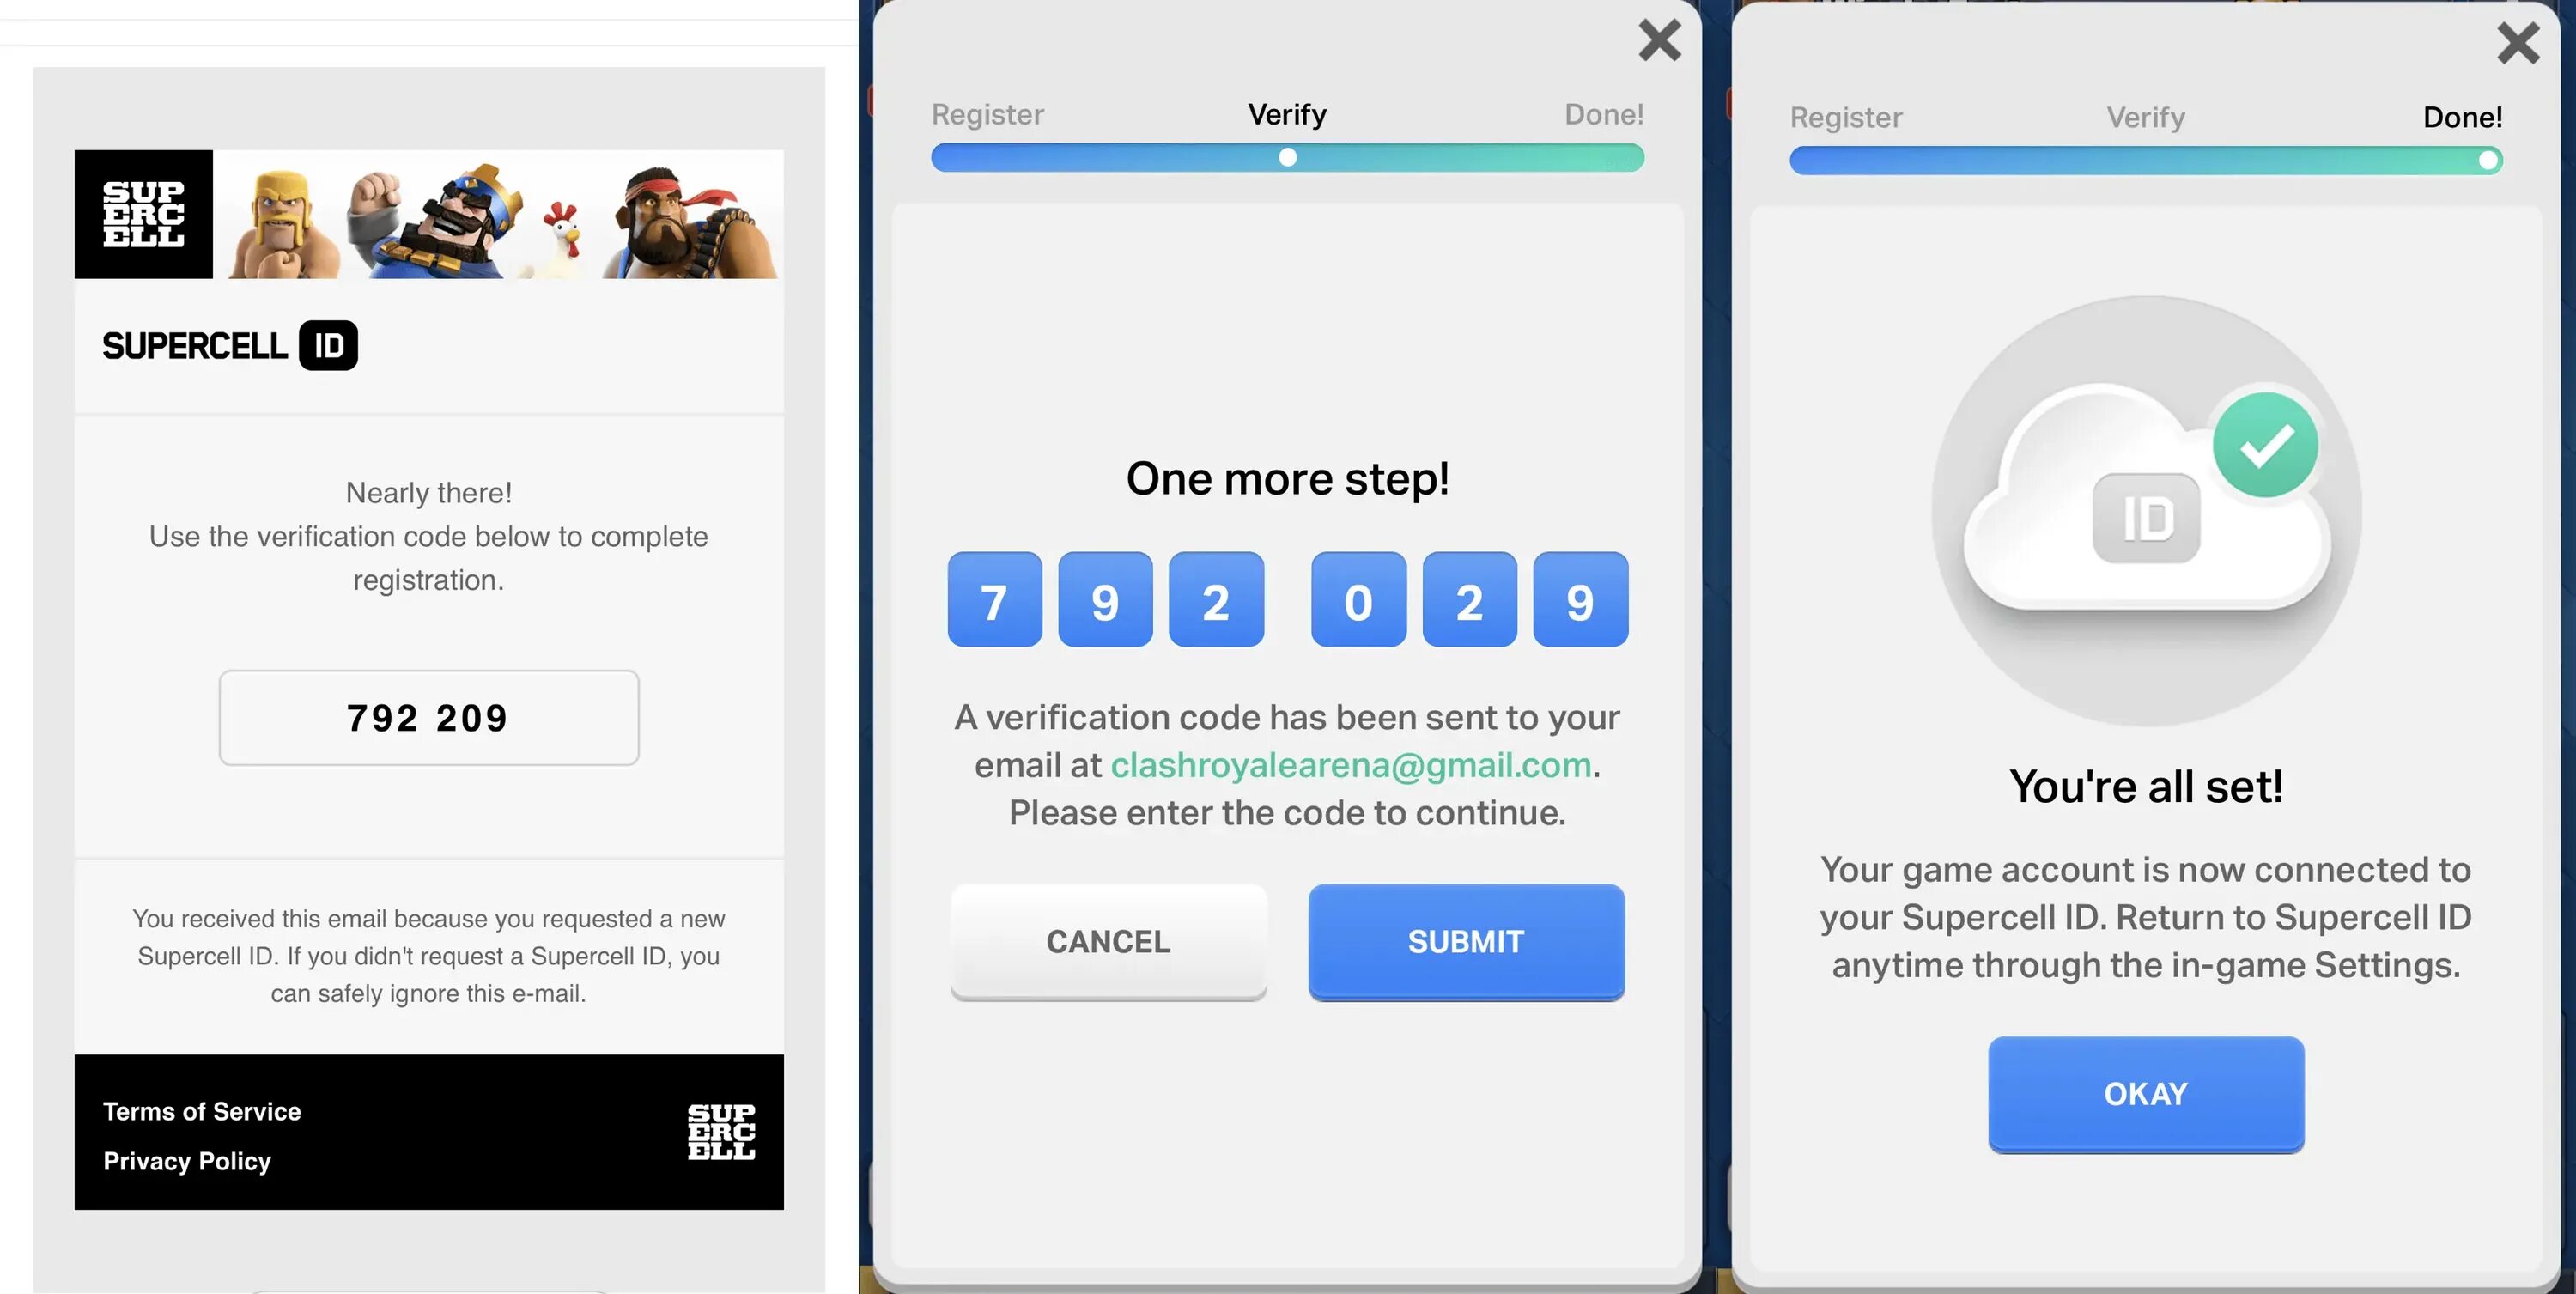Image resolution: width=2576 pixels, height=1294 pixels.
Task: Click OKAY to confirm account connection
Action: click(2145, 1092)
